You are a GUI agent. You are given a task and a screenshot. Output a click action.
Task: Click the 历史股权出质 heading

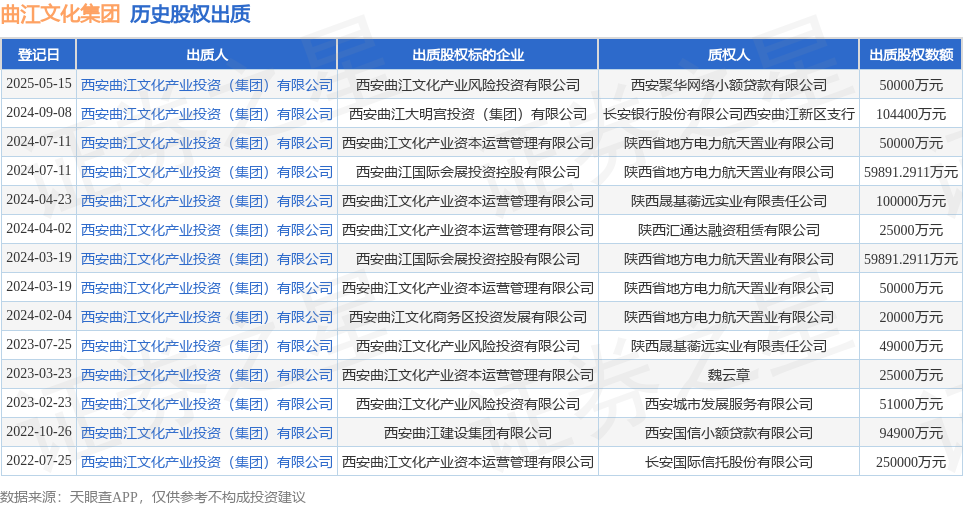click(190, 14)
